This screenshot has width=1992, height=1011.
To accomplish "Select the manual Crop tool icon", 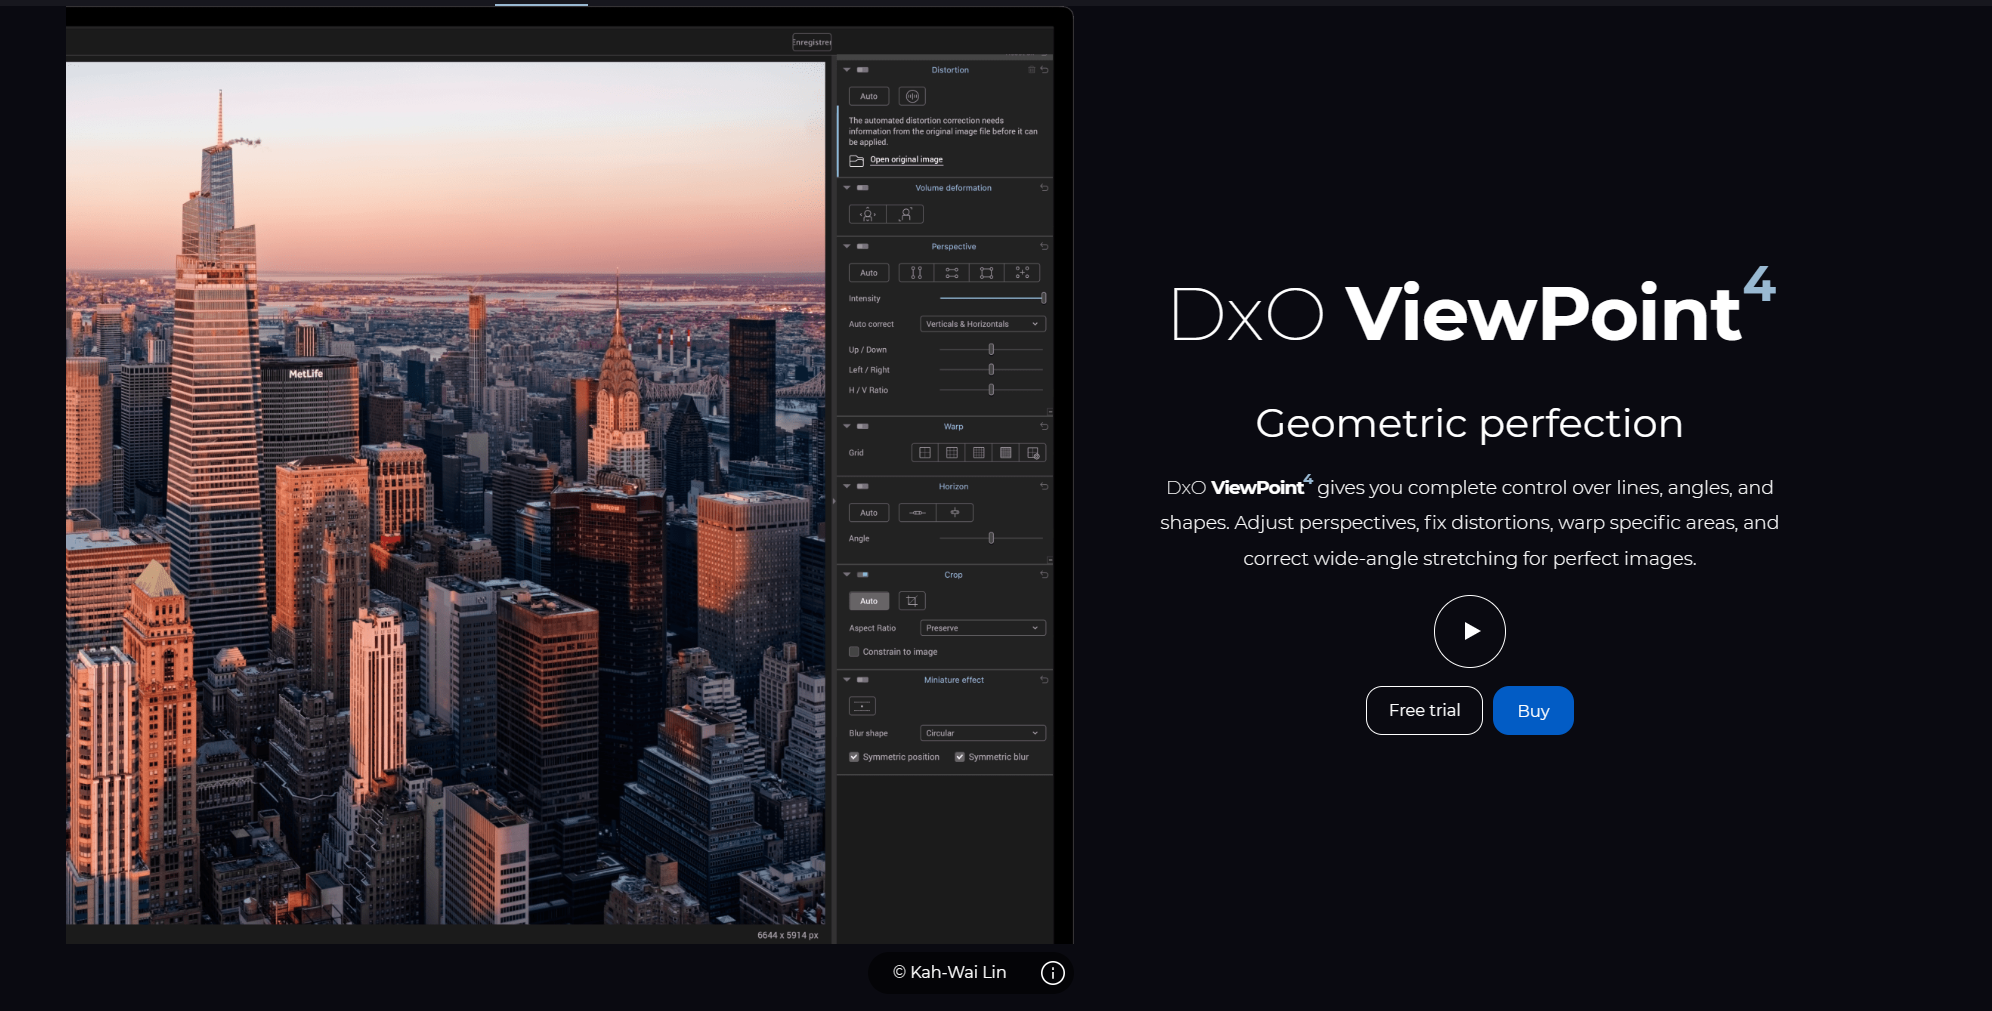I will pyautogui.click(x=912, y=601).
